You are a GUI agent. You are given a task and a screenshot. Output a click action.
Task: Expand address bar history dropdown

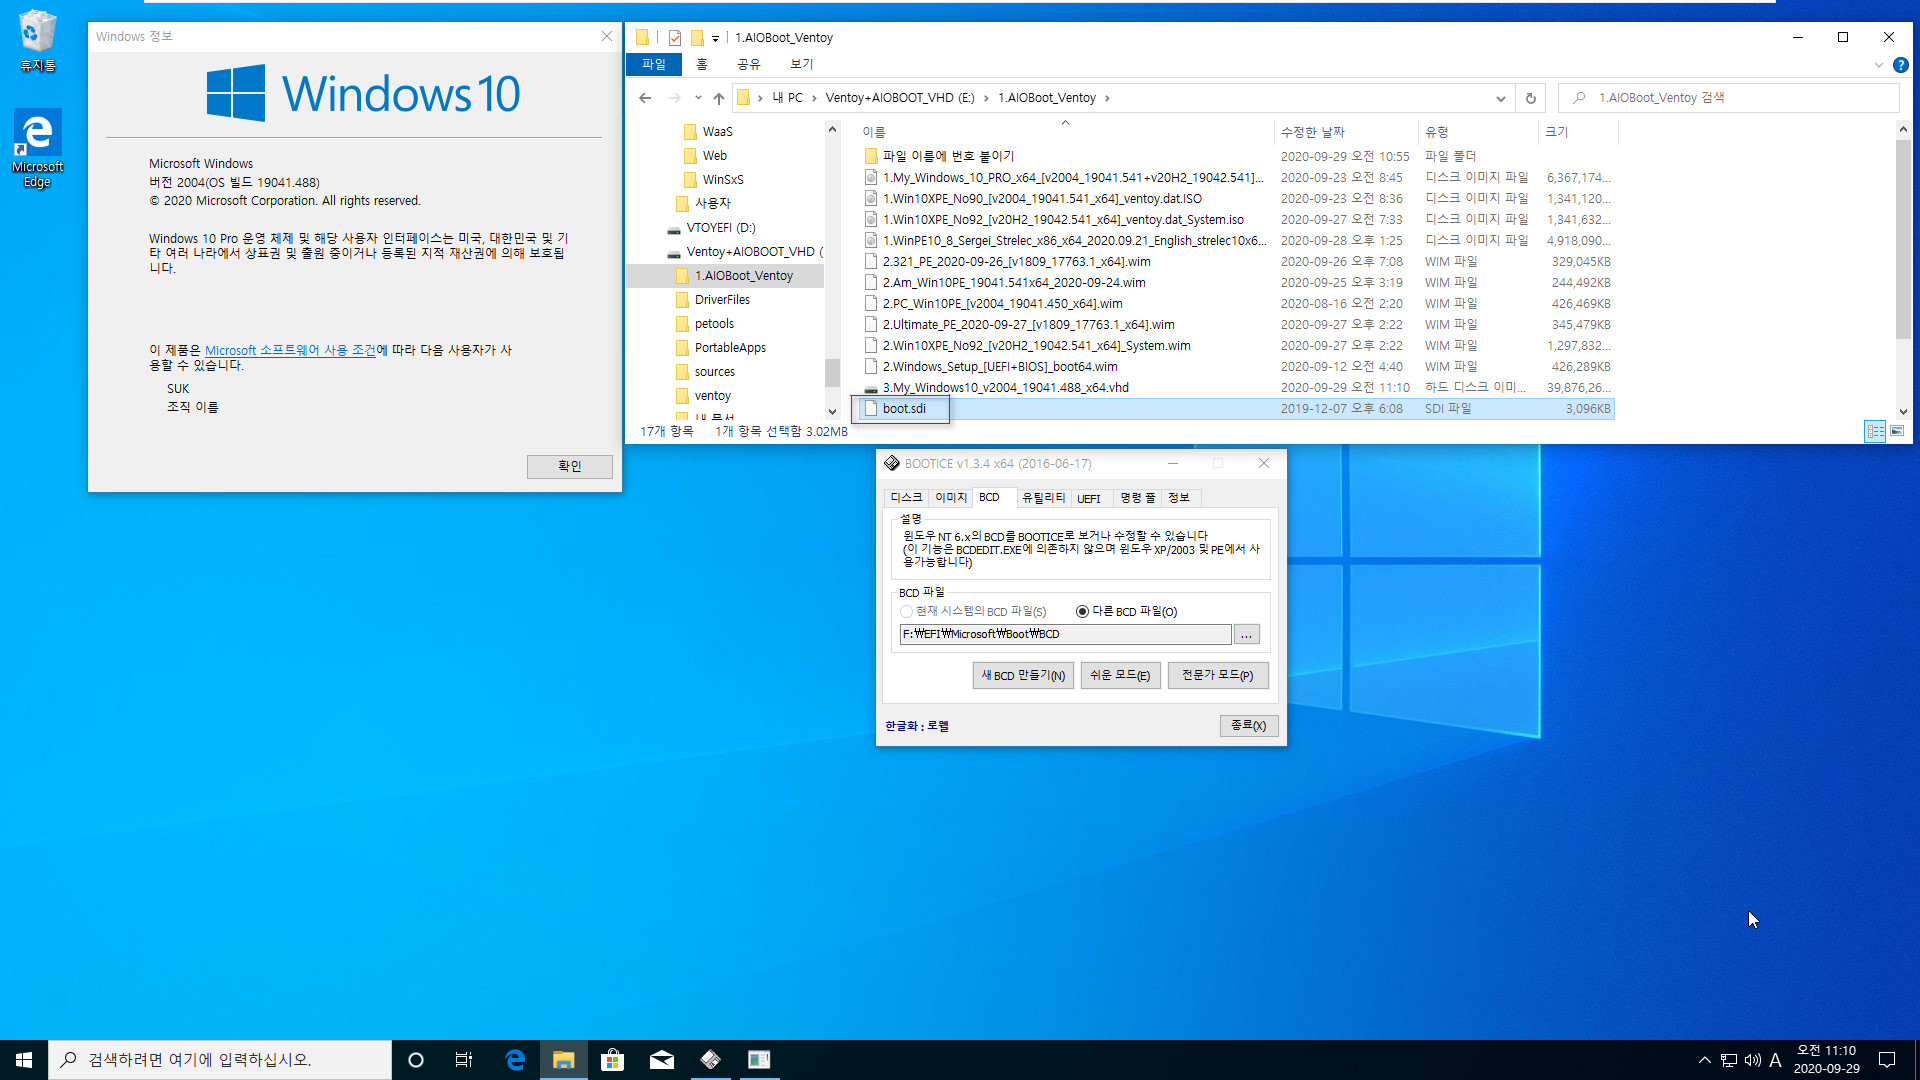[1500, 98]
